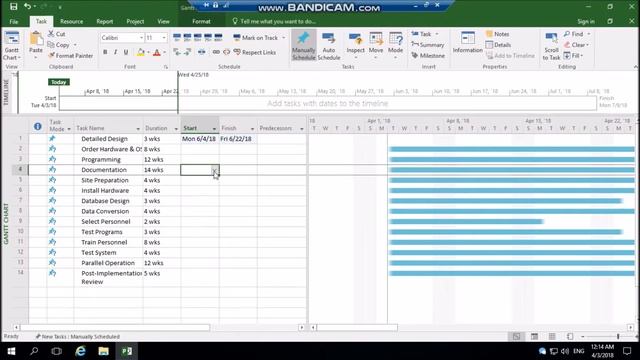
Task: Click the Copy icon
Action: pyautogui.click(x=51, y=45)
